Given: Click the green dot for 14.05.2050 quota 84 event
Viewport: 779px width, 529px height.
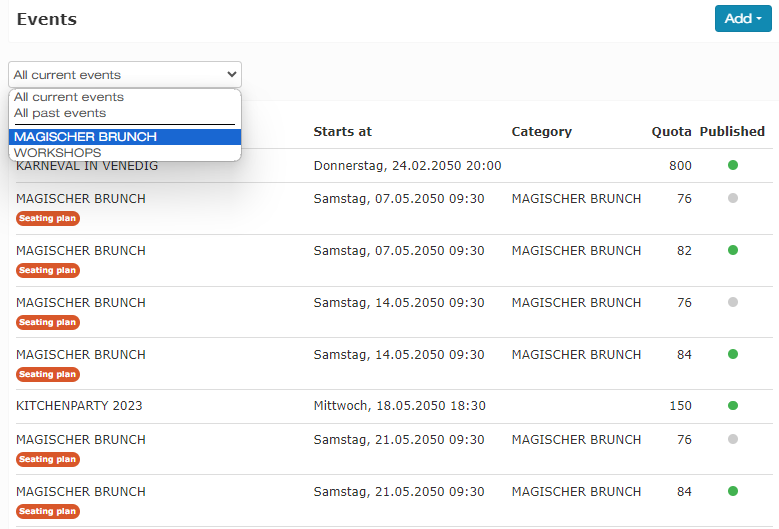Looking at the screenshot, I should coord(733,354).
